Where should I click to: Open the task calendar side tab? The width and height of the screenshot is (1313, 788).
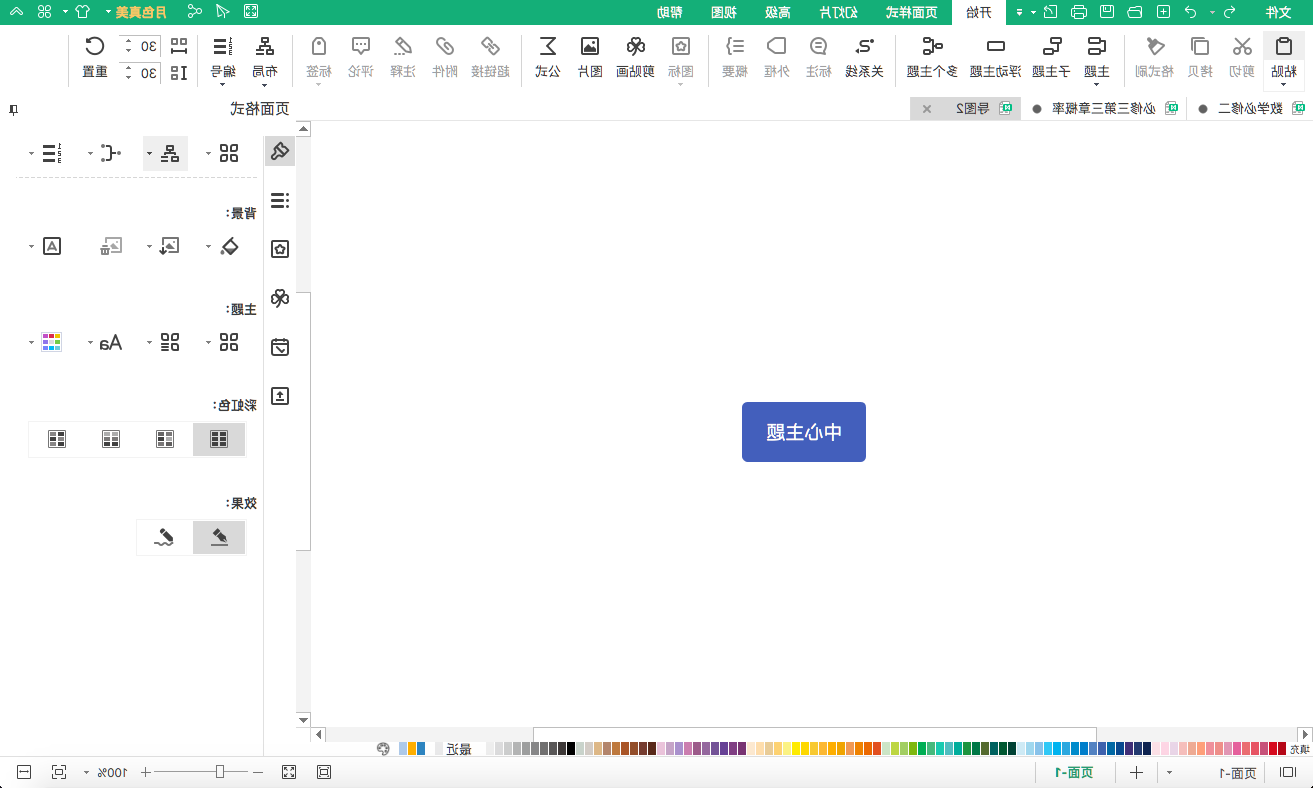[x=280, y=347]
